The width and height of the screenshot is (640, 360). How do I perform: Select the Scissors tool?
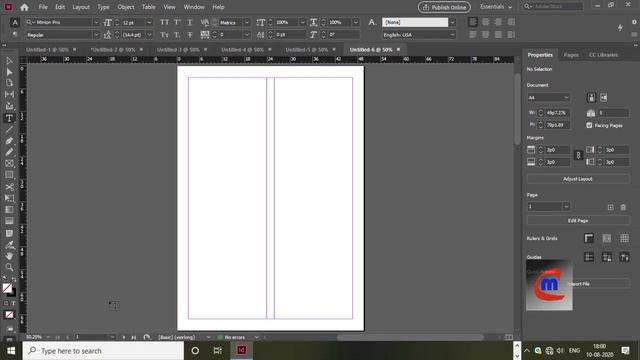point(9,187)
